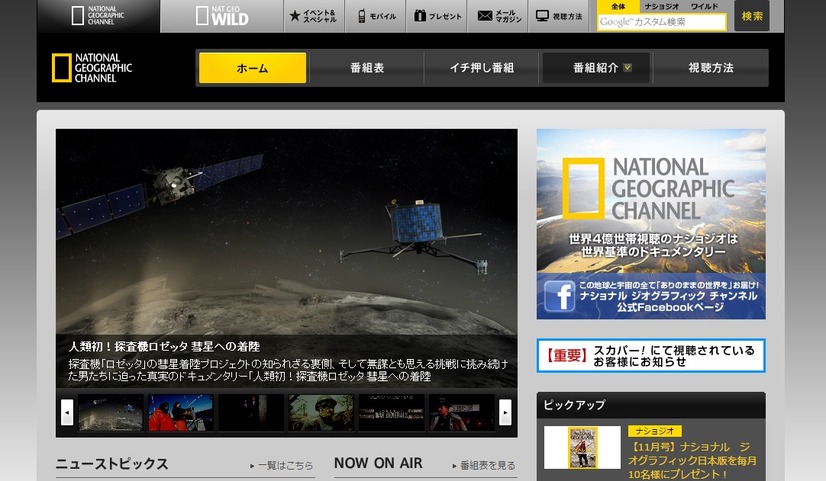Select the red-jacket climbers carousel thumbnail
The image size is (826, 481).
point(181,413)
